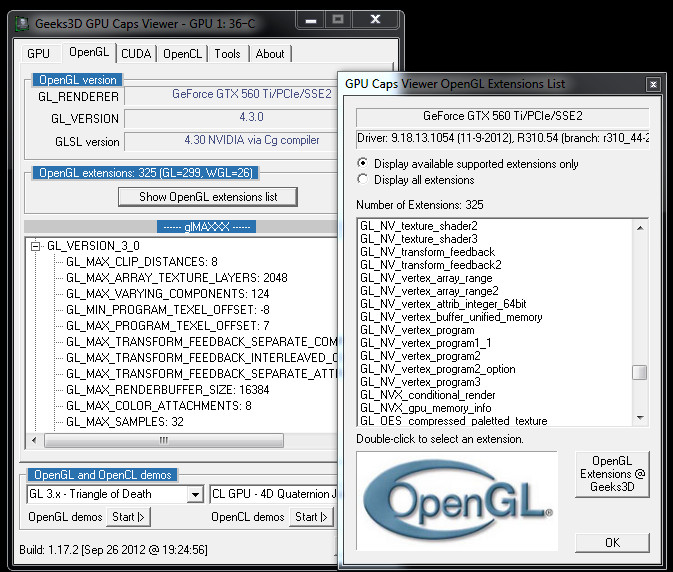Click the glMAXXX tree horizontal scrollbar thumb

pyautogui.click(x=164, y=440)
